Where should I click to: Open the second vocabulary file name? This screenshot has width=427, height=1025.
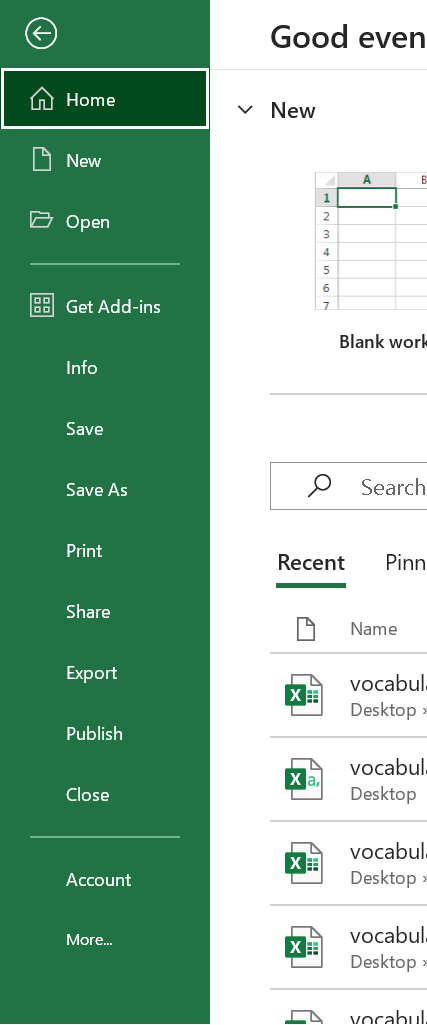388,767
